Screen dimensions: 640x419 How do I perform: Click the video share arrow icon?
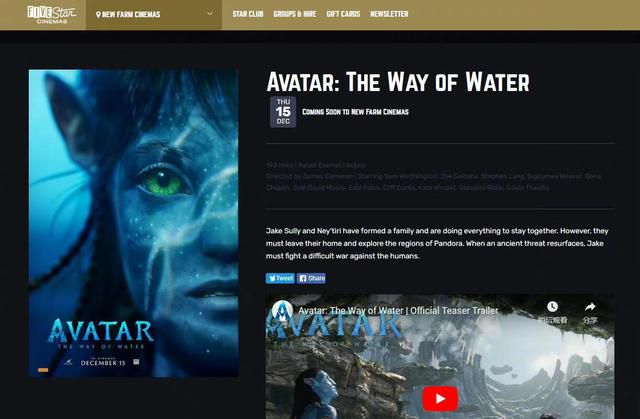[590, 307]
